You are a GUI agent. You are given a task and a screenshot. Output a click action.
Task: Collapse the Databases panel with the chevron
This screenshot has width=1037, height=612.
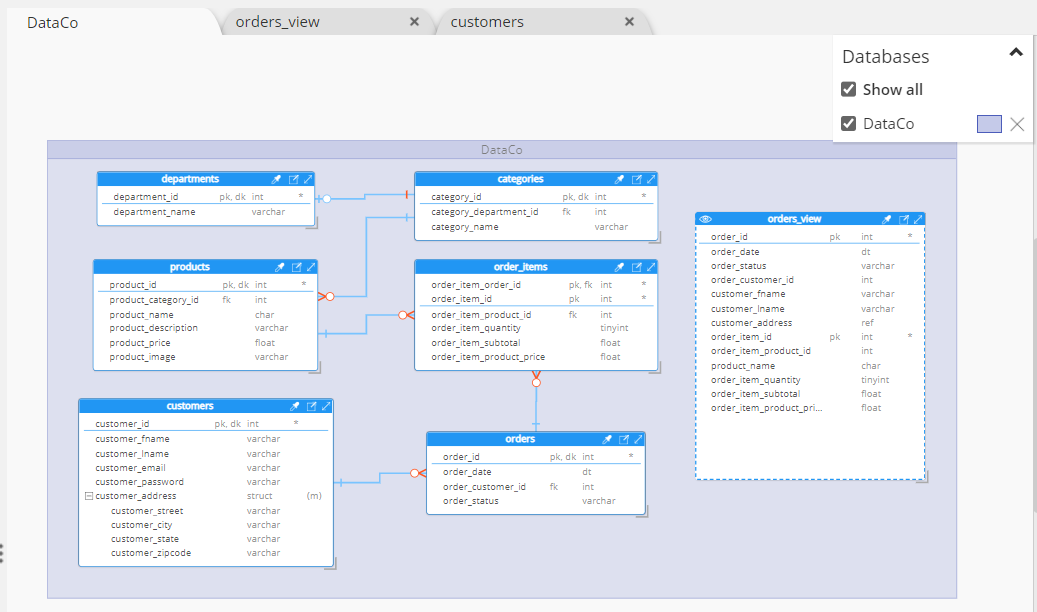pos(1016,51)
